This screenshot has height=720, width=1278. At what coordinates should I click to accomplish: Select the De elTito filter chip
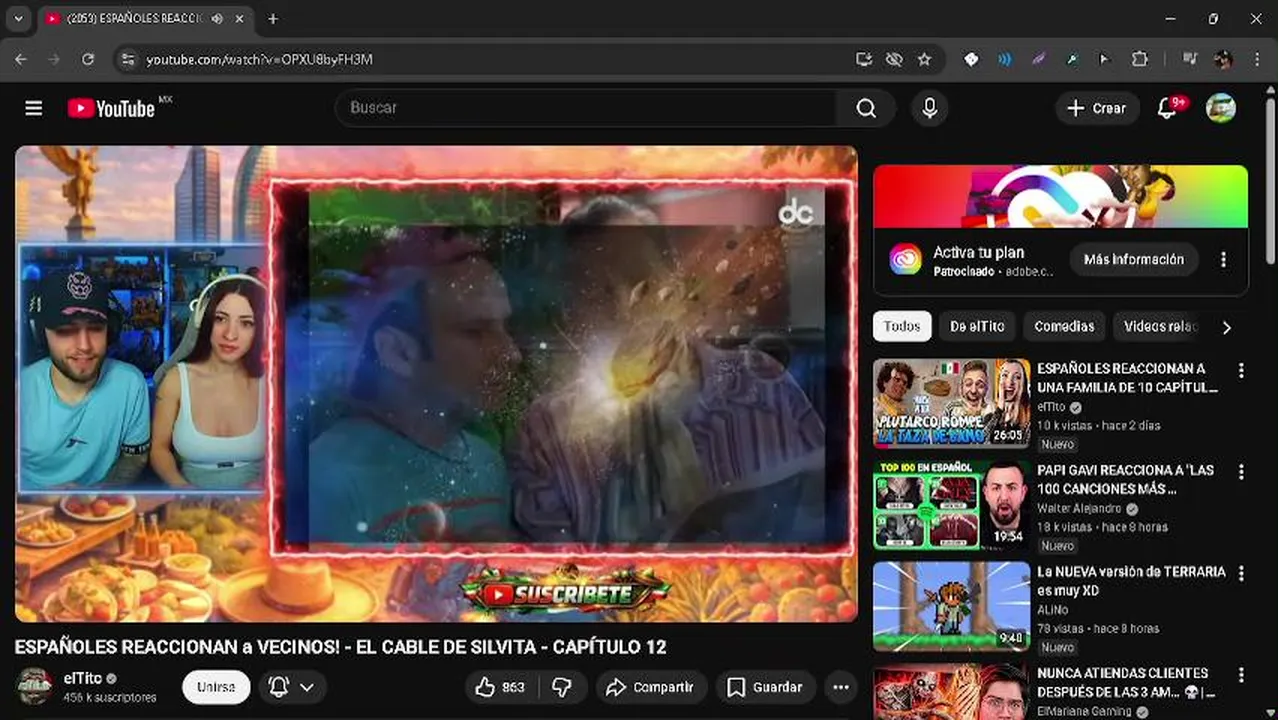coord(978,326)
